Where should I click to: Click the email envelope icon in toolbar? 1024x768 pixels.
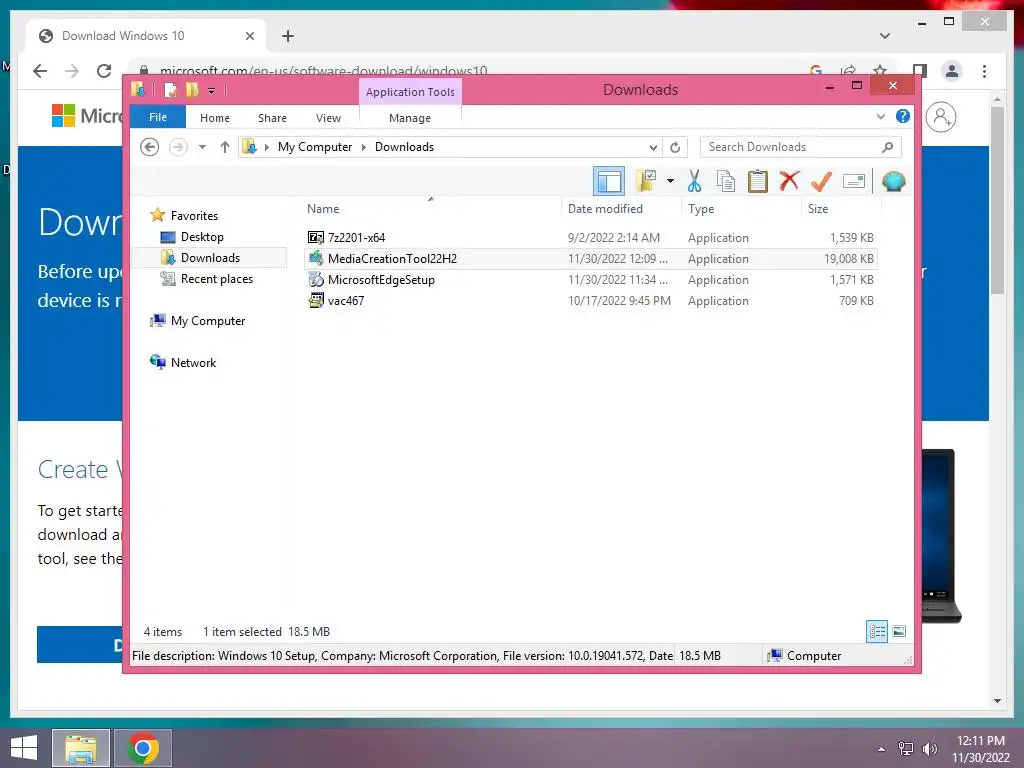click(854, 182)
